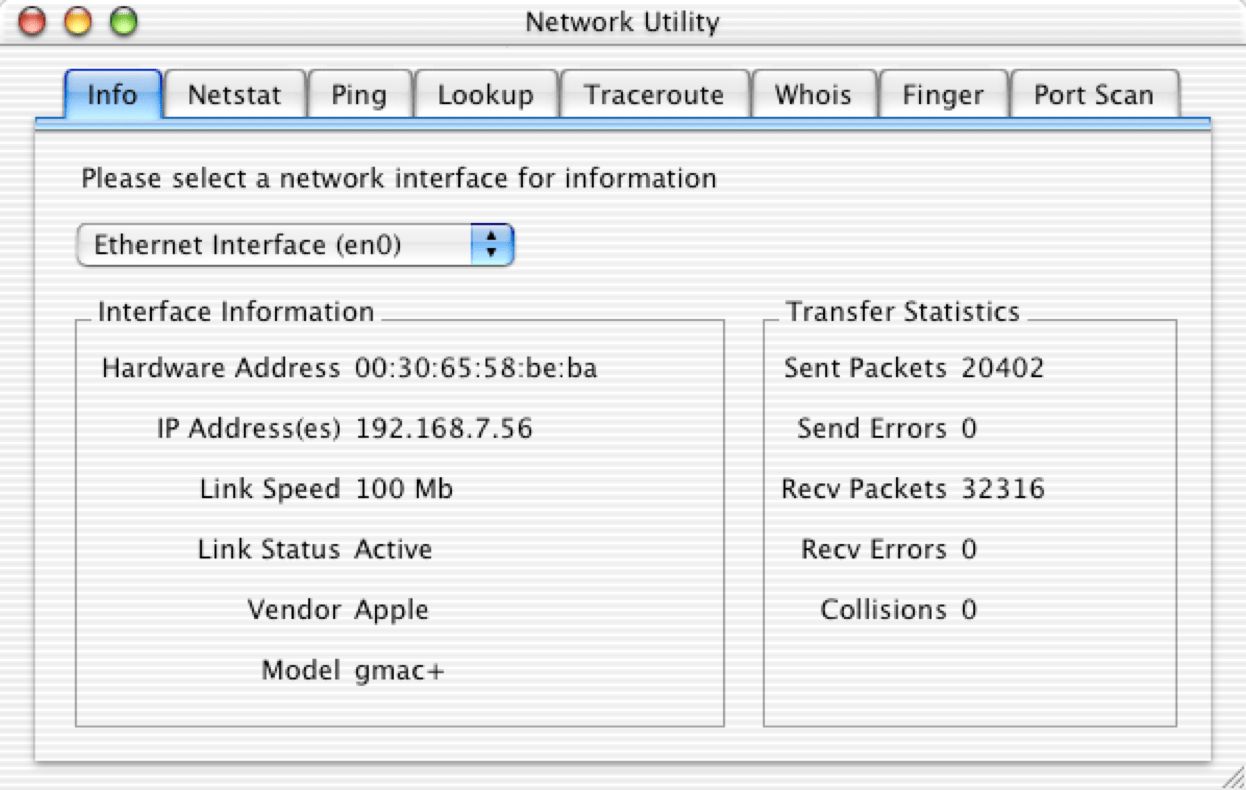
Task: Close the Network Utility window
Action: [x=33, y=21]
